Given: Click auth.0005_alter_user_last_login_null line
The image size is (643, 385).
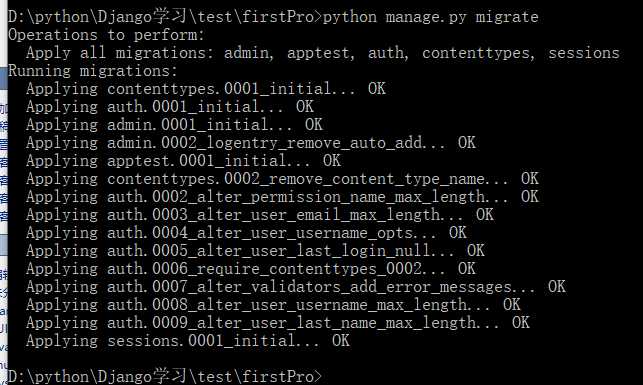Looking at the screenshot, I should 255,251.
